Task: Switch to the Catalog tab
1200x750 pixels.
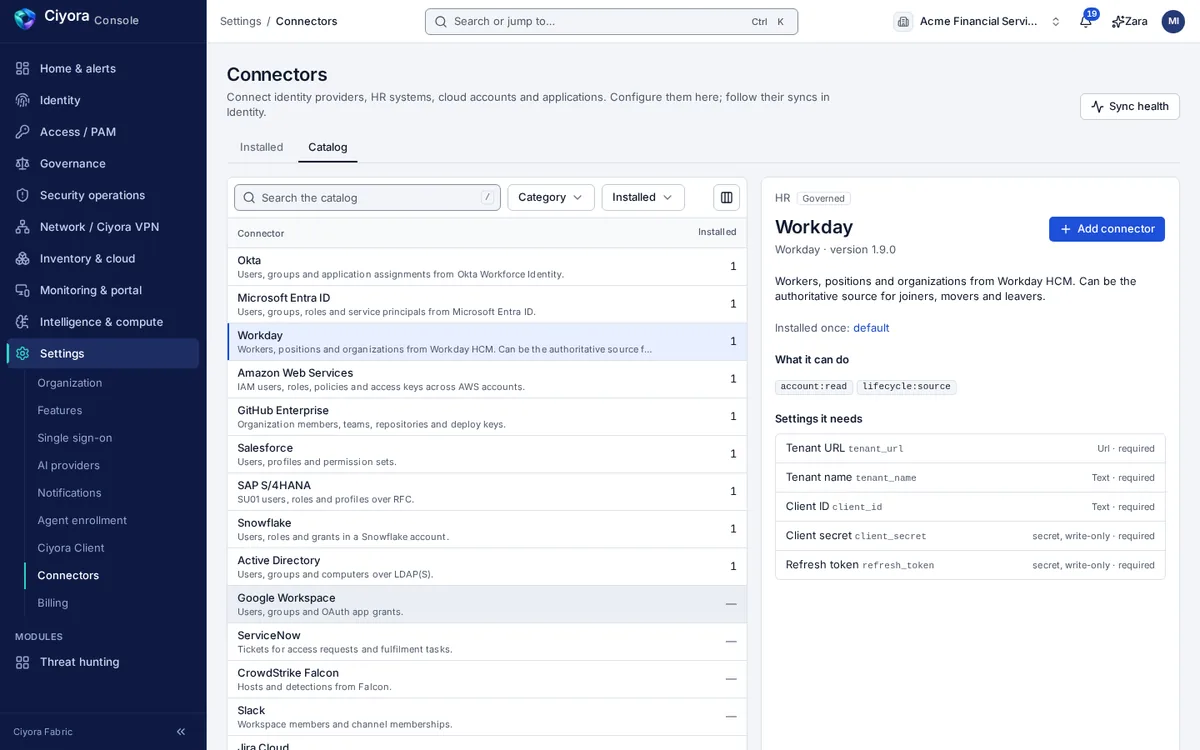Action: click(x=328, y=147)
